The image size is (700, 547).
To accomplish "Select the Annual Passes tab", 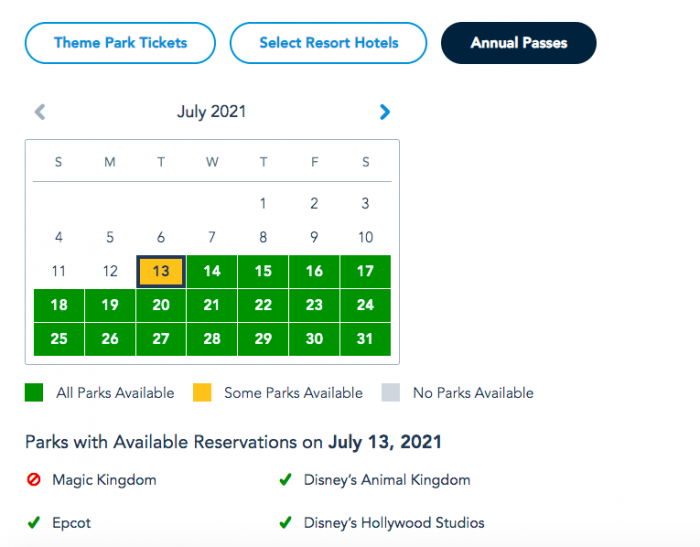I will click(x=519, y=43).
